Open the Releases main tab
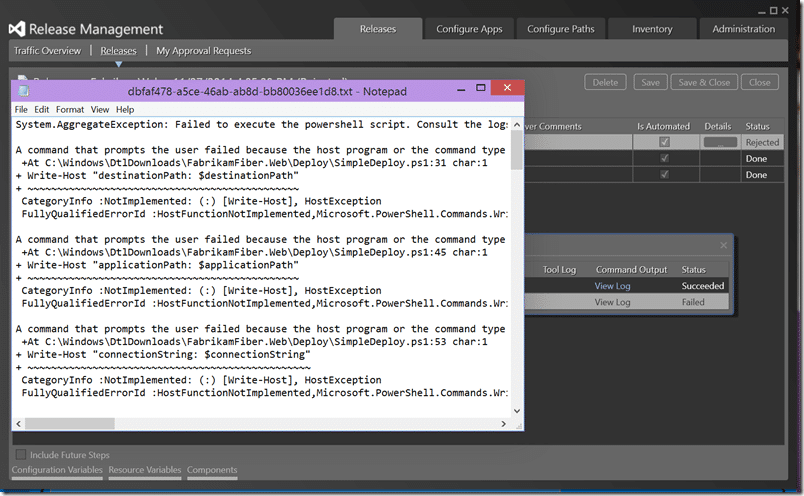The width and height of the screenshot is (804, 496). pyautogui.click(x=378, y=29)
